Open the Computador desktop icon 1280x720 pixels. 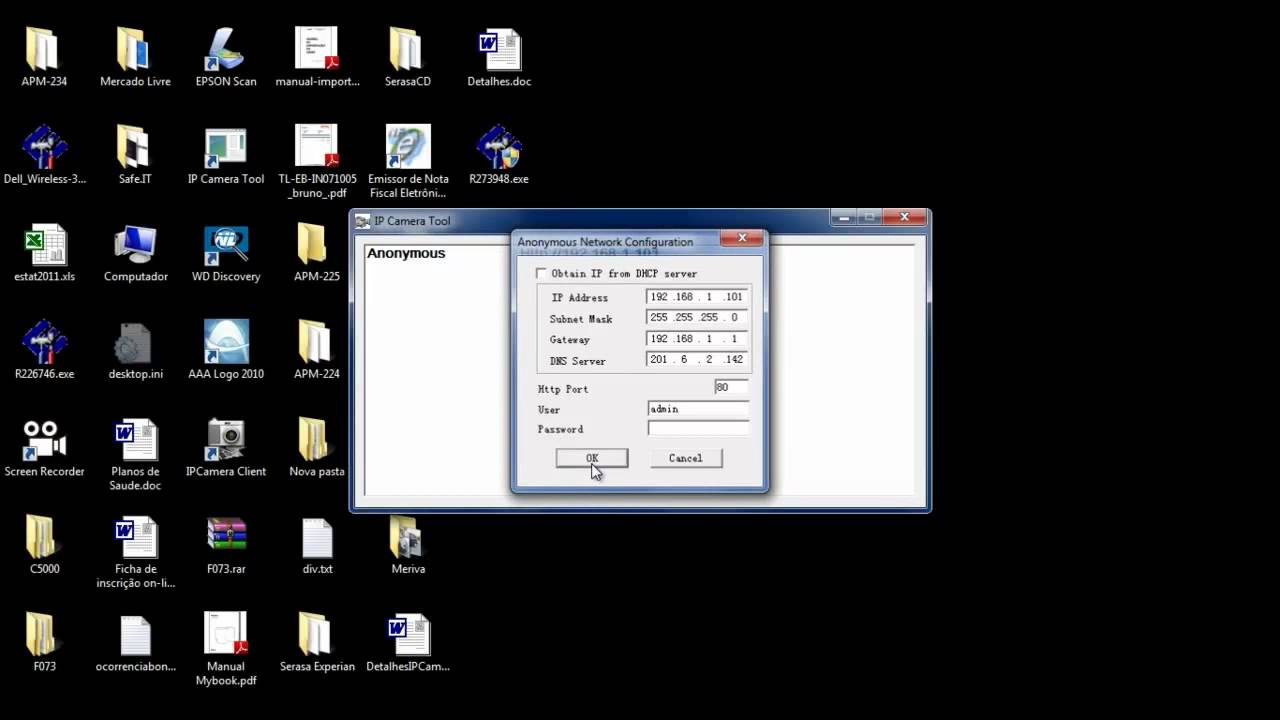tap(135, 245)
